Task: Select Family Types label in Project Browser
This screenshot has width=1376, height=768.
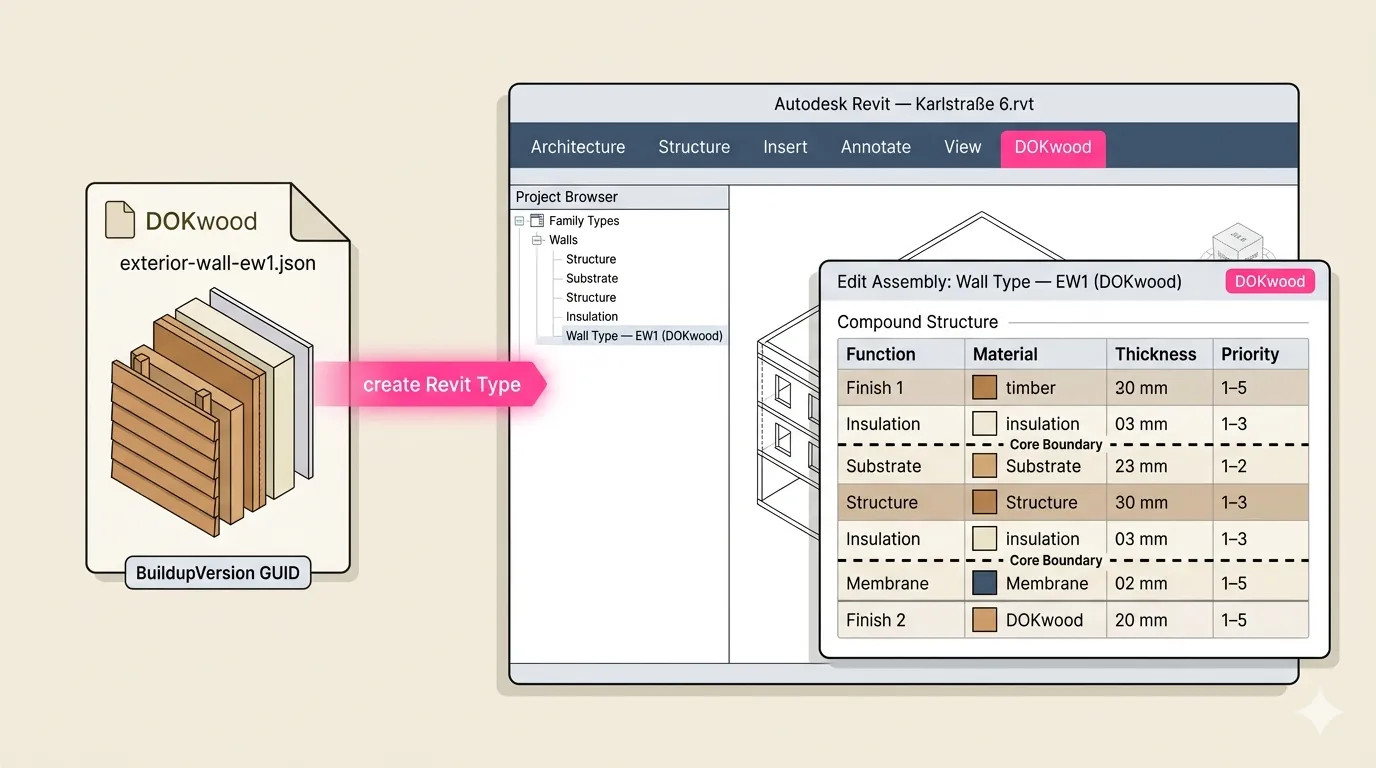Action: pyautogui.click(x=584, y=221)
